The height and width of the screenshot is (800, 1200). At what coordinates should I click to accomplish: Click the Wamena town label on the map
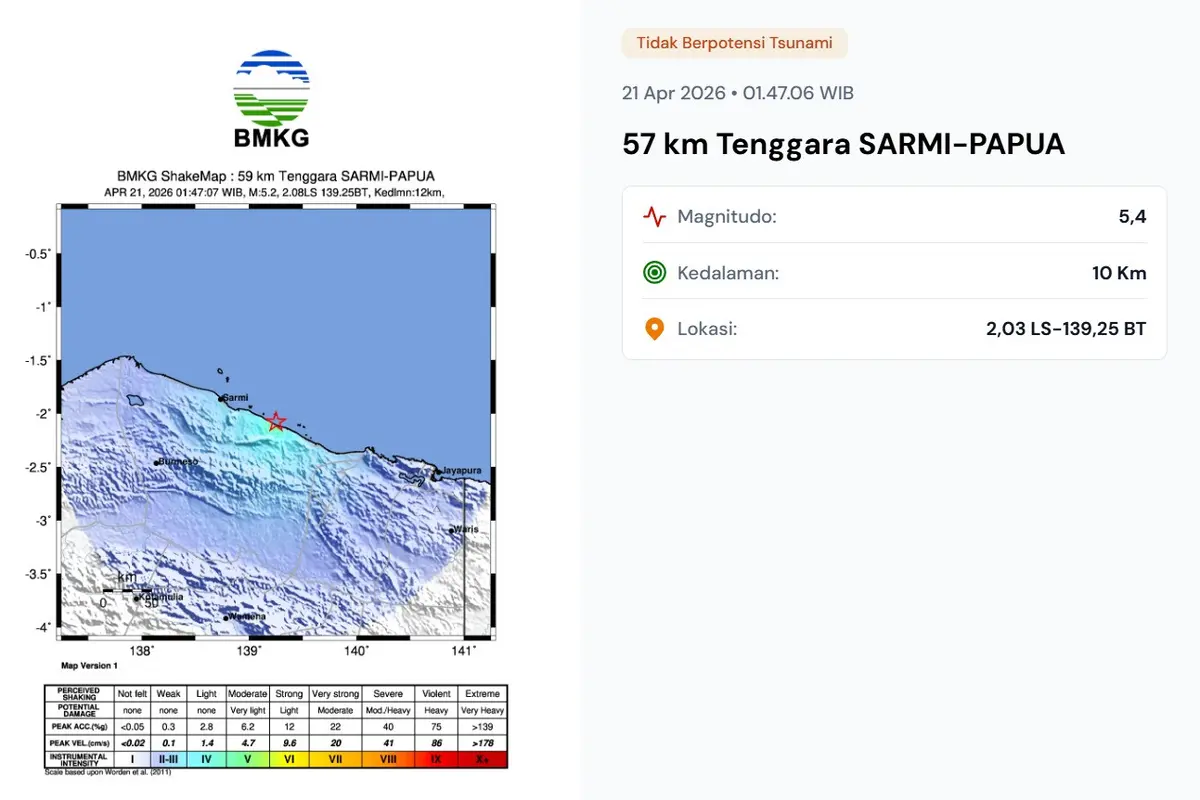coord(247,616)
